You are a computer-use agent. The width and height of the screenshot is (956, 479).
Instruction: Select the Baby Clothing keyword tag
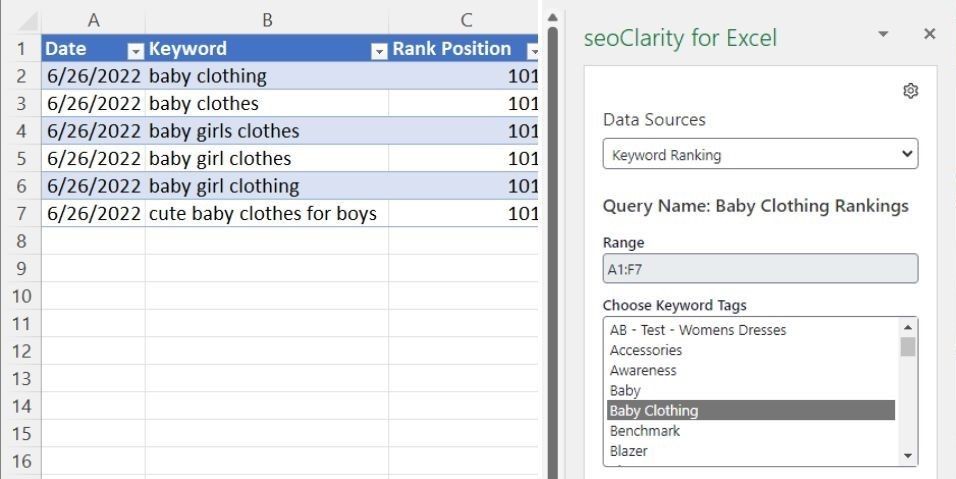[654, 410]
